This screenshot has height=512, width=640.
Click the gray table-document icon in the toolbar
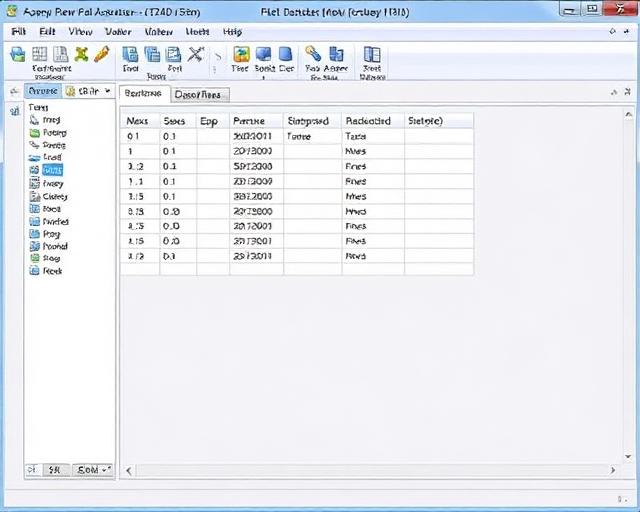pyautogui.click(x=61, y=54)
